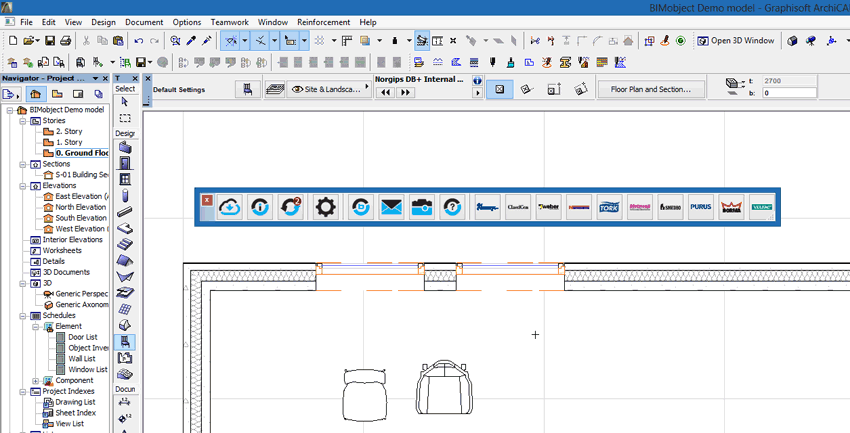Open the Options menu
The height and width of the screenshot is (433, 850).
point(187,22)
